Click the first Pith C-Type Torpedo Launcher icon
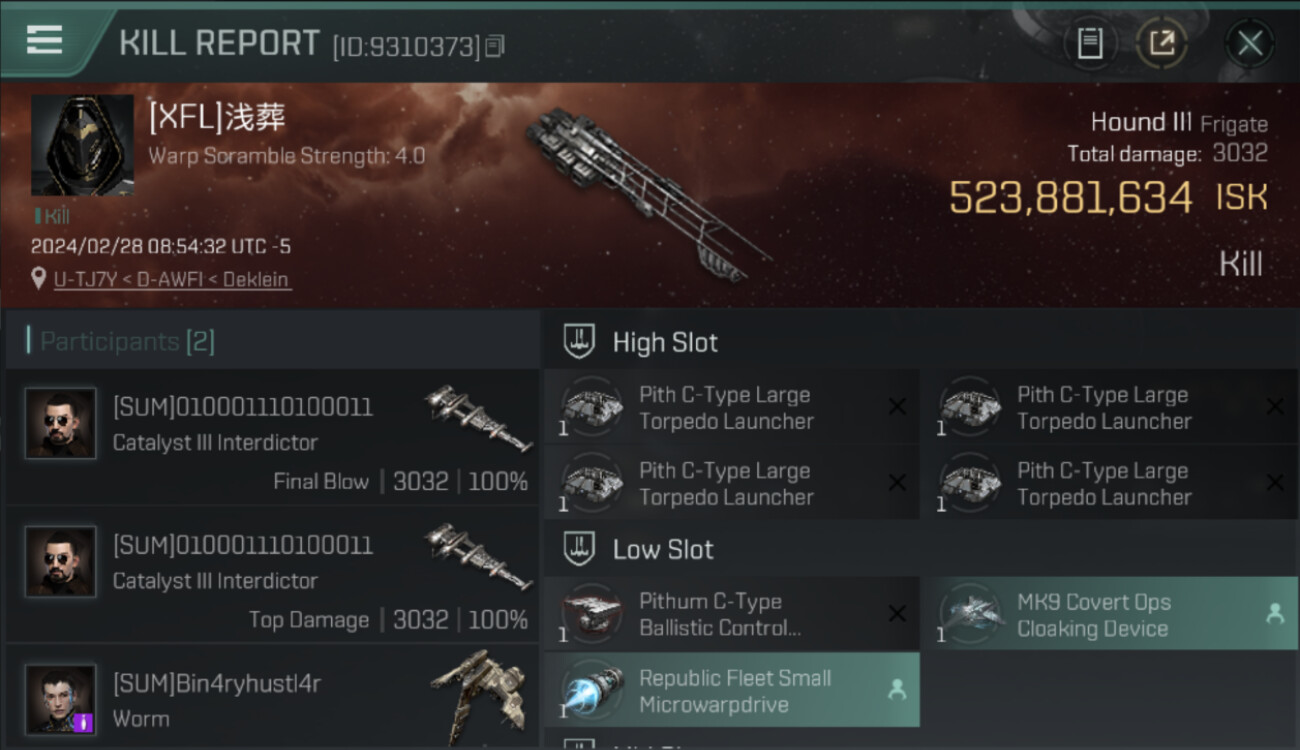This screenshot has width=1300, height=750. point(592,407)
